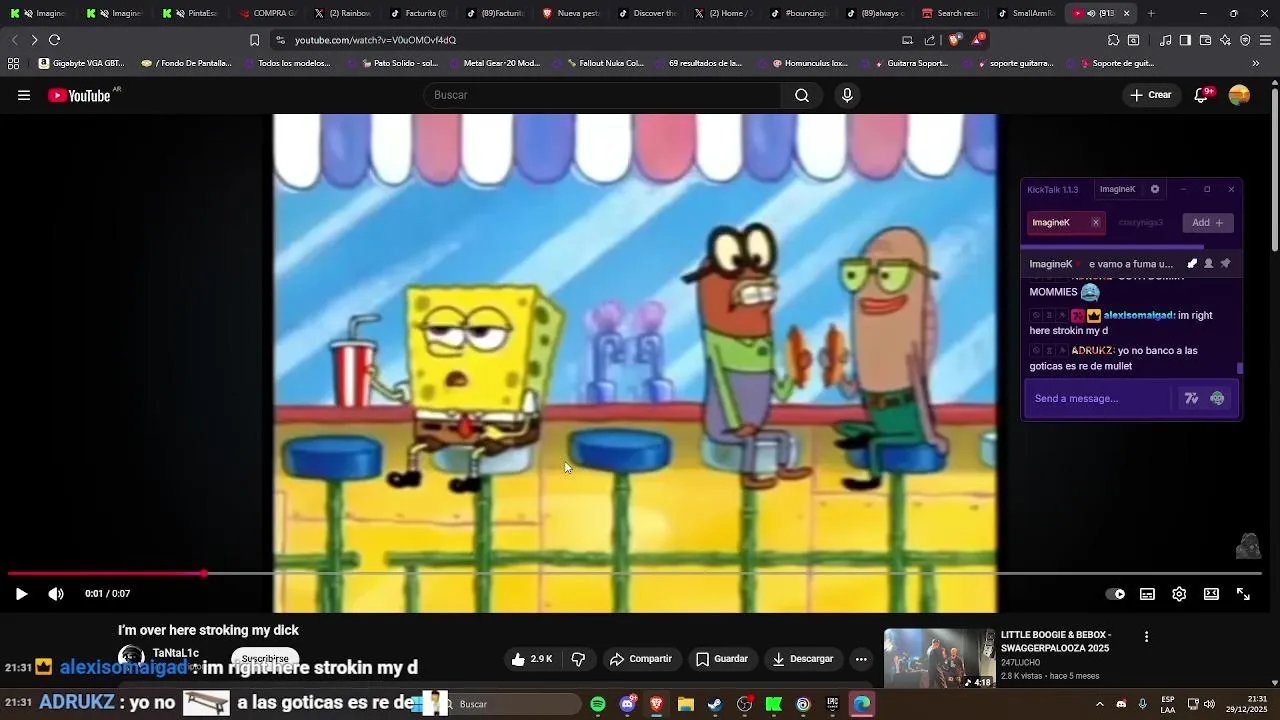Toggle subtitles in the video player
Screen dimensions: 1280x720
[x=1147, y=594]
